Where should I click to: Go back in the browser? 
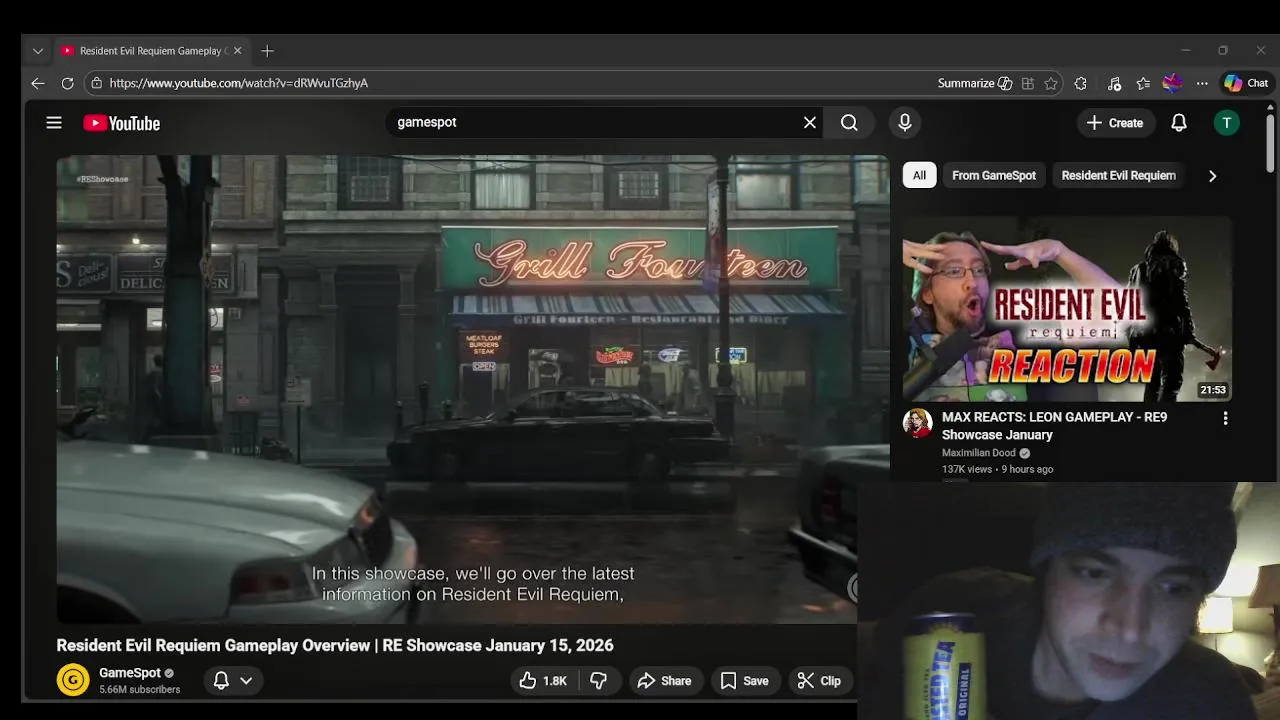38,83
